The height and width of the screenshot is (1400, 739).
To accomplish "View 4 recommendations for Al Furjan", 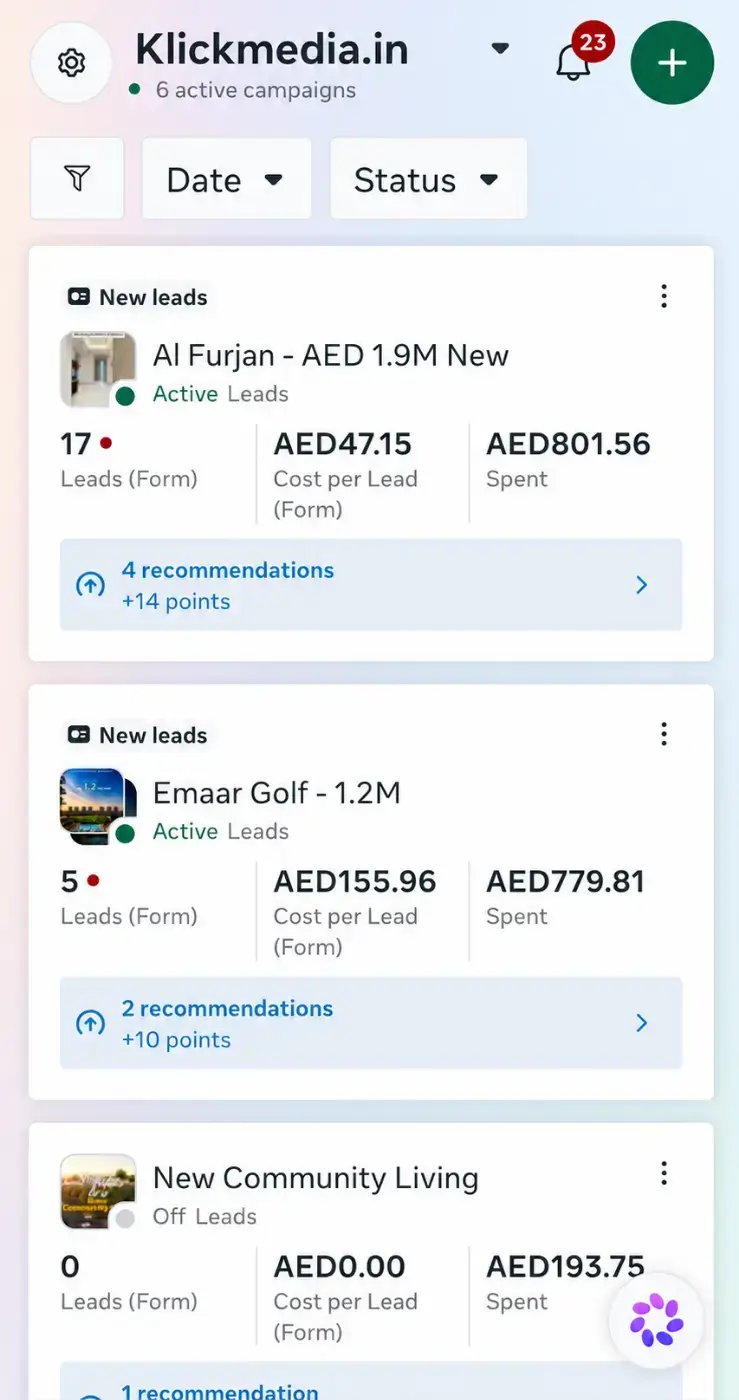I will 371,585.
